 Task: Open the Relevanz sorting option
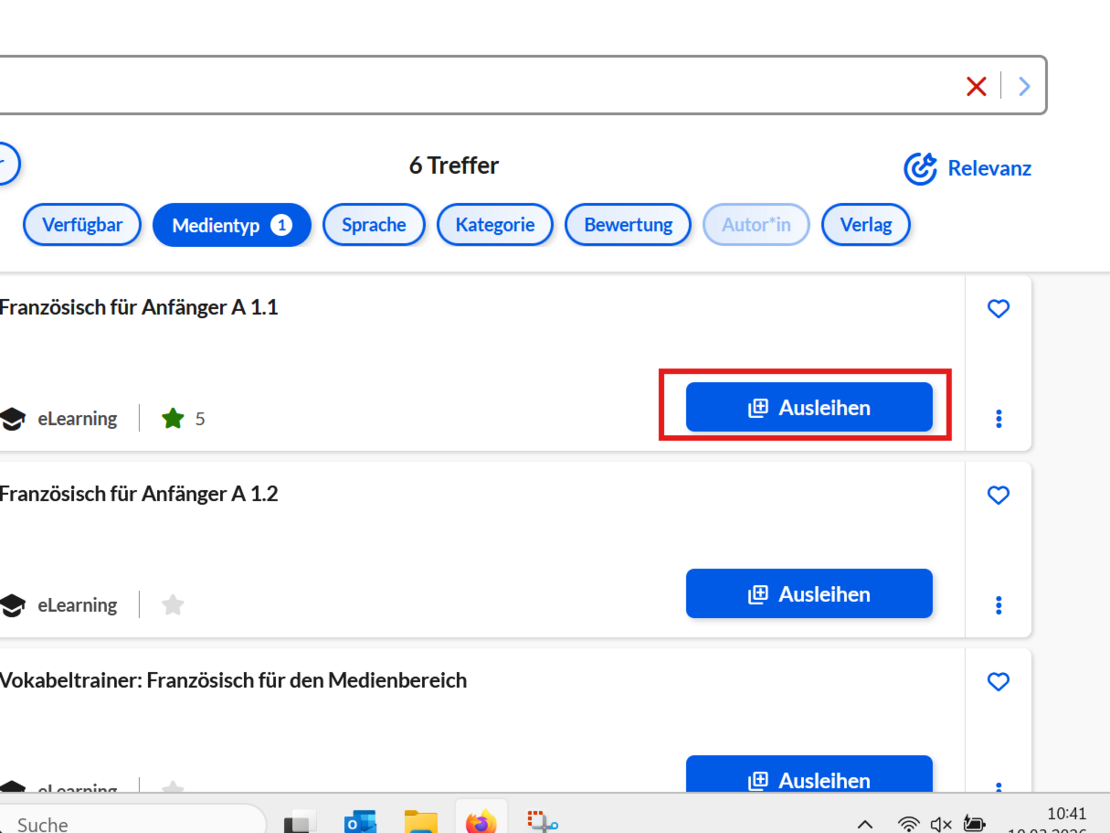(x=968, y=169)
